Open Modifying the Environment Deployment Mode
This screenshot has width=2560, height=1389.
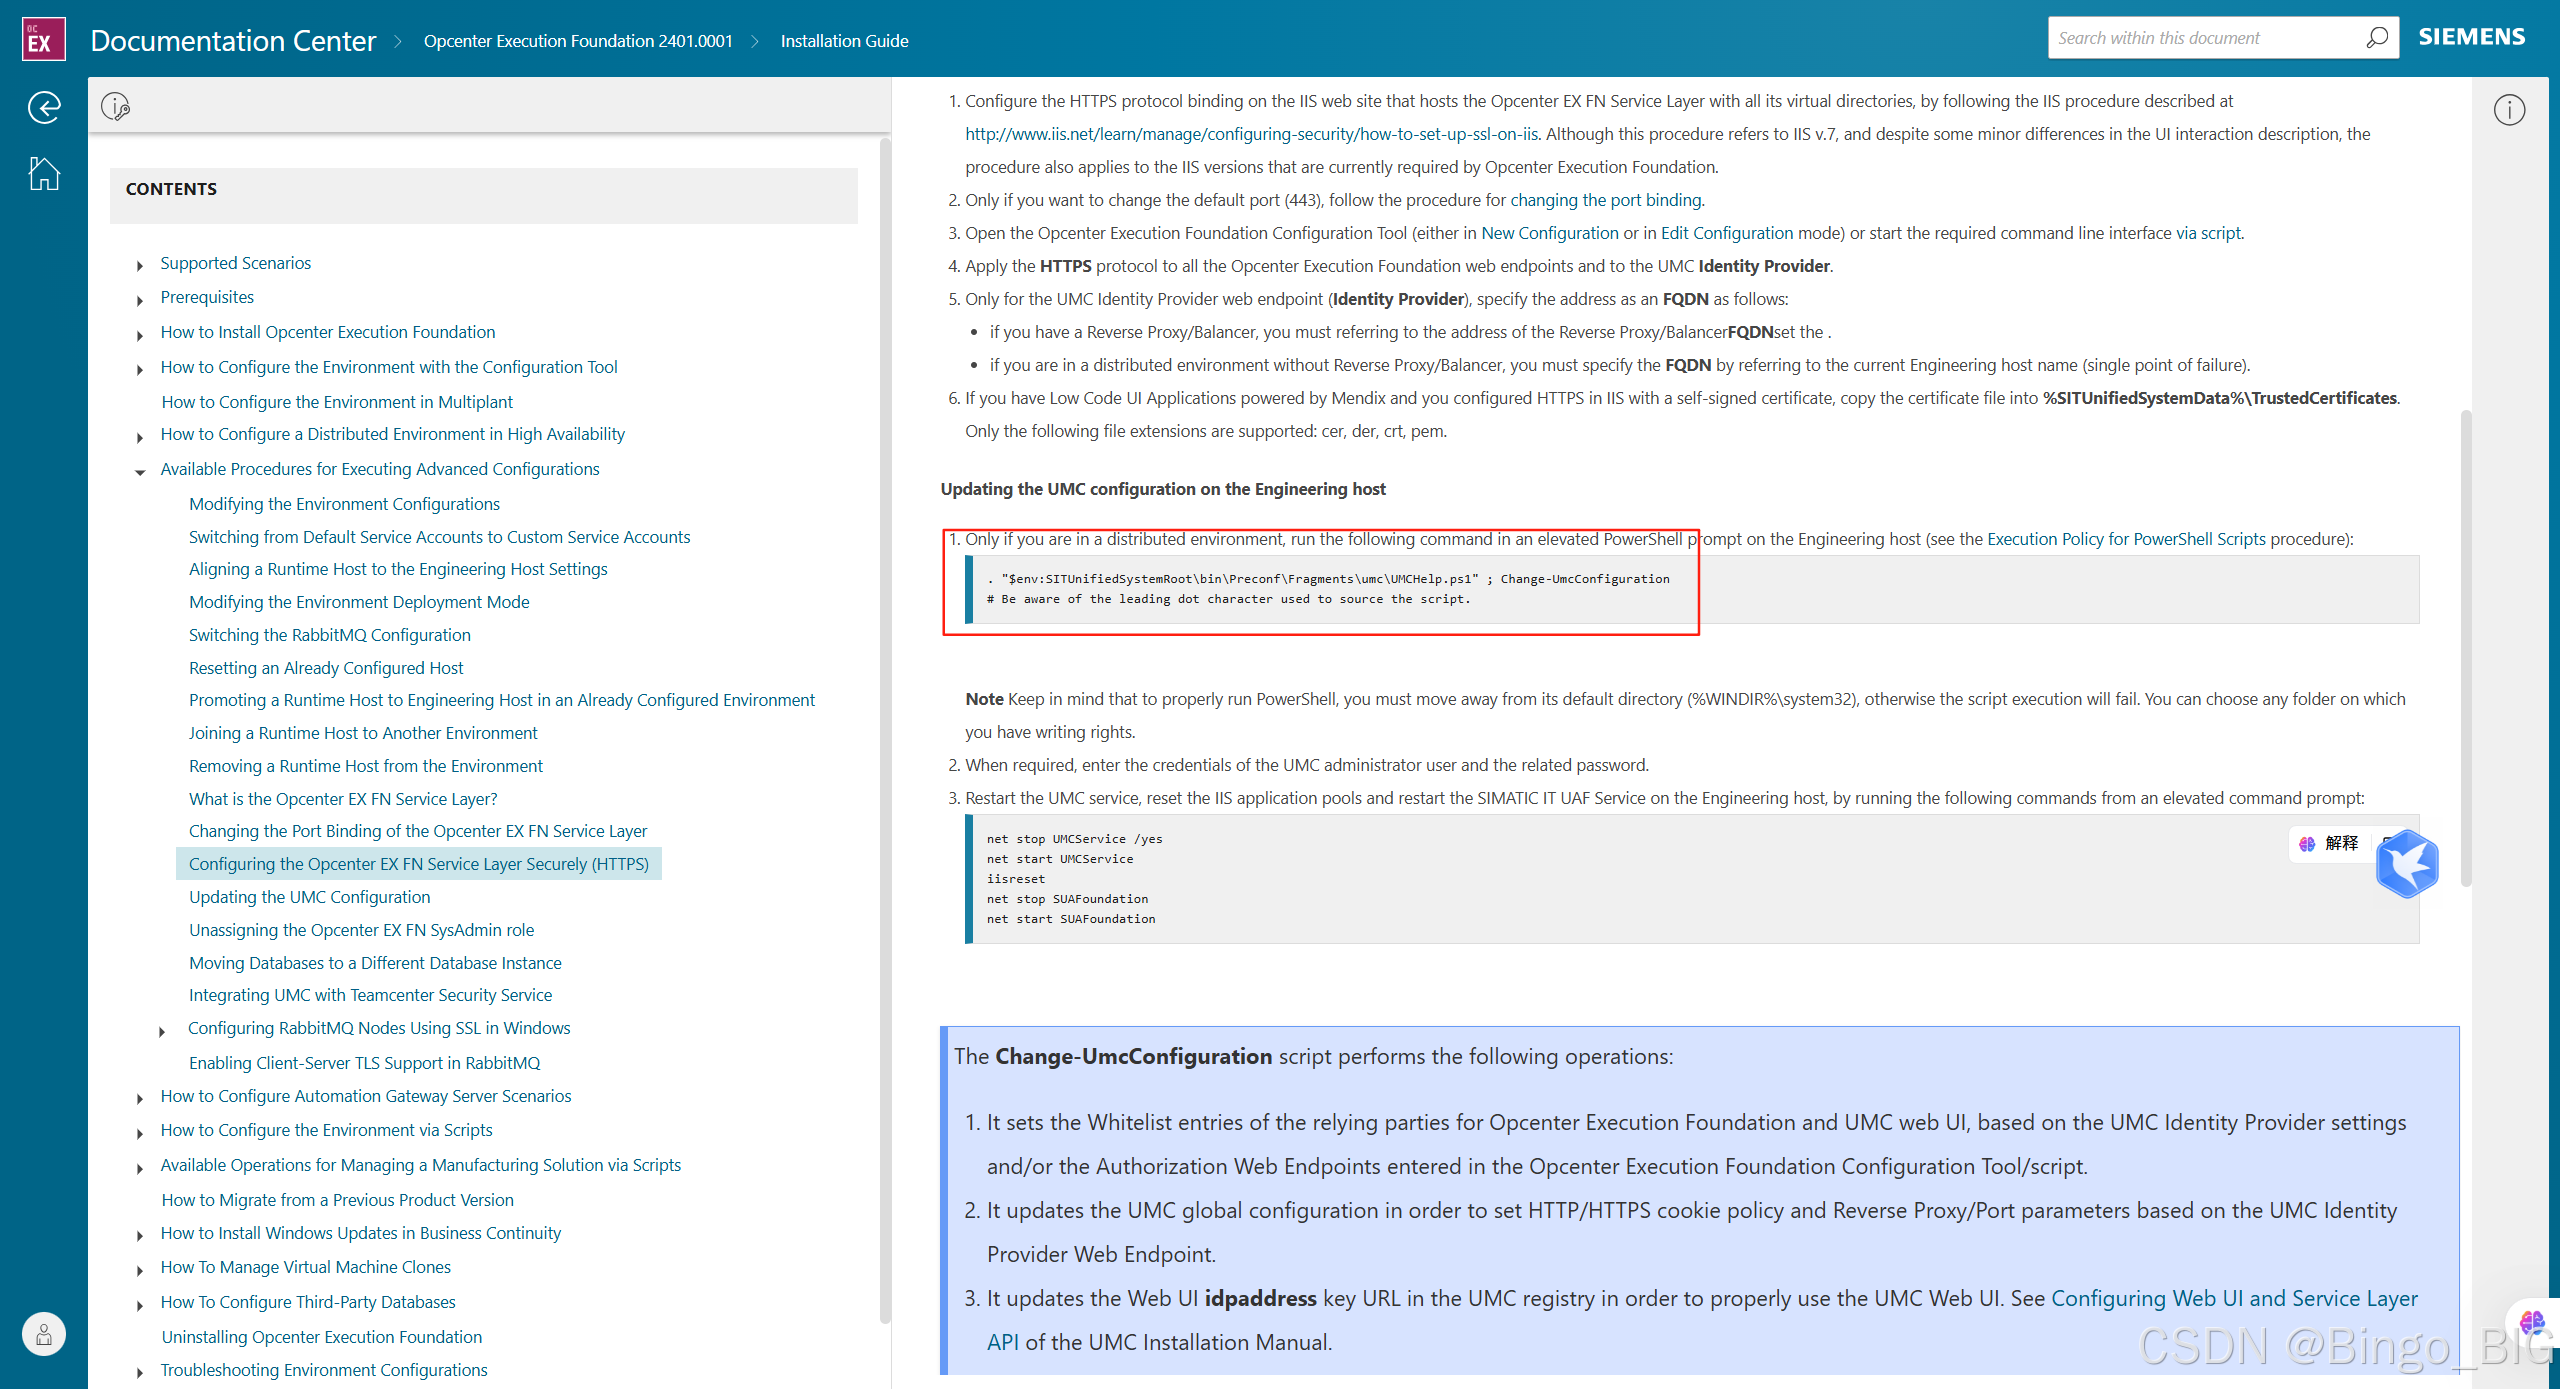359,601
